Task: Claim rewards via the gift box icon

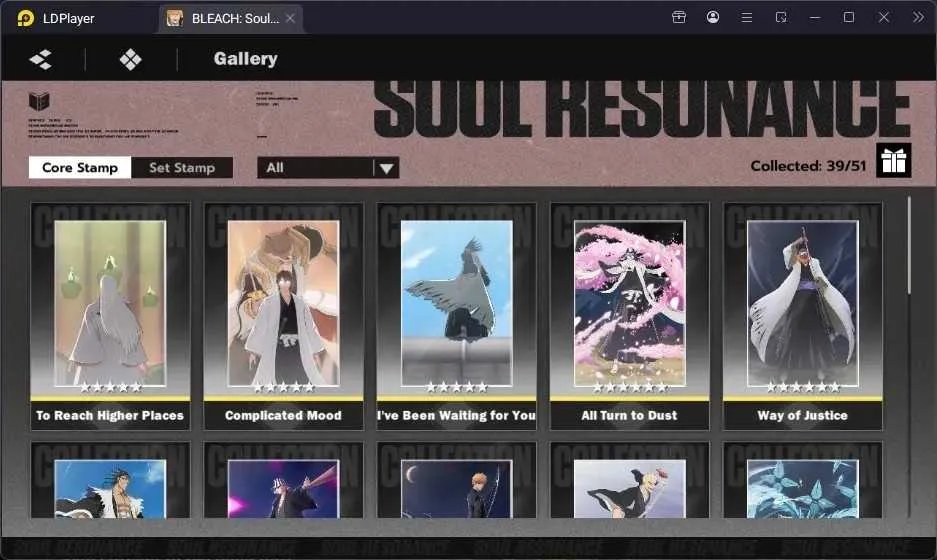Action: click(893, 160)
